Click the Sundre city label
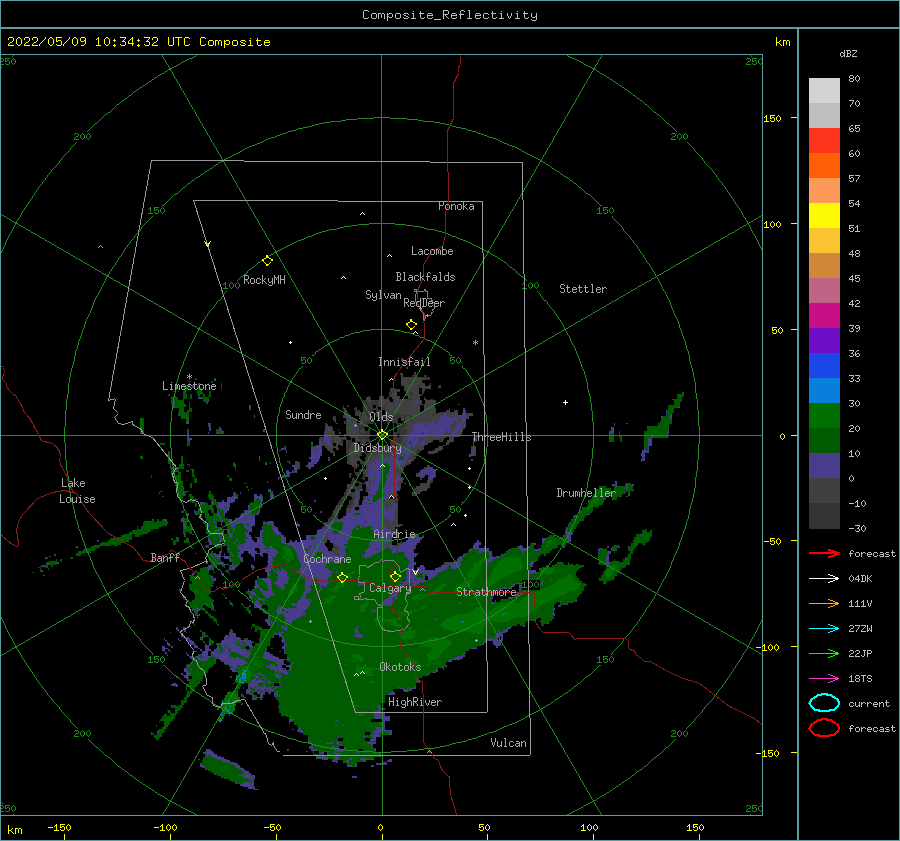 303,414
